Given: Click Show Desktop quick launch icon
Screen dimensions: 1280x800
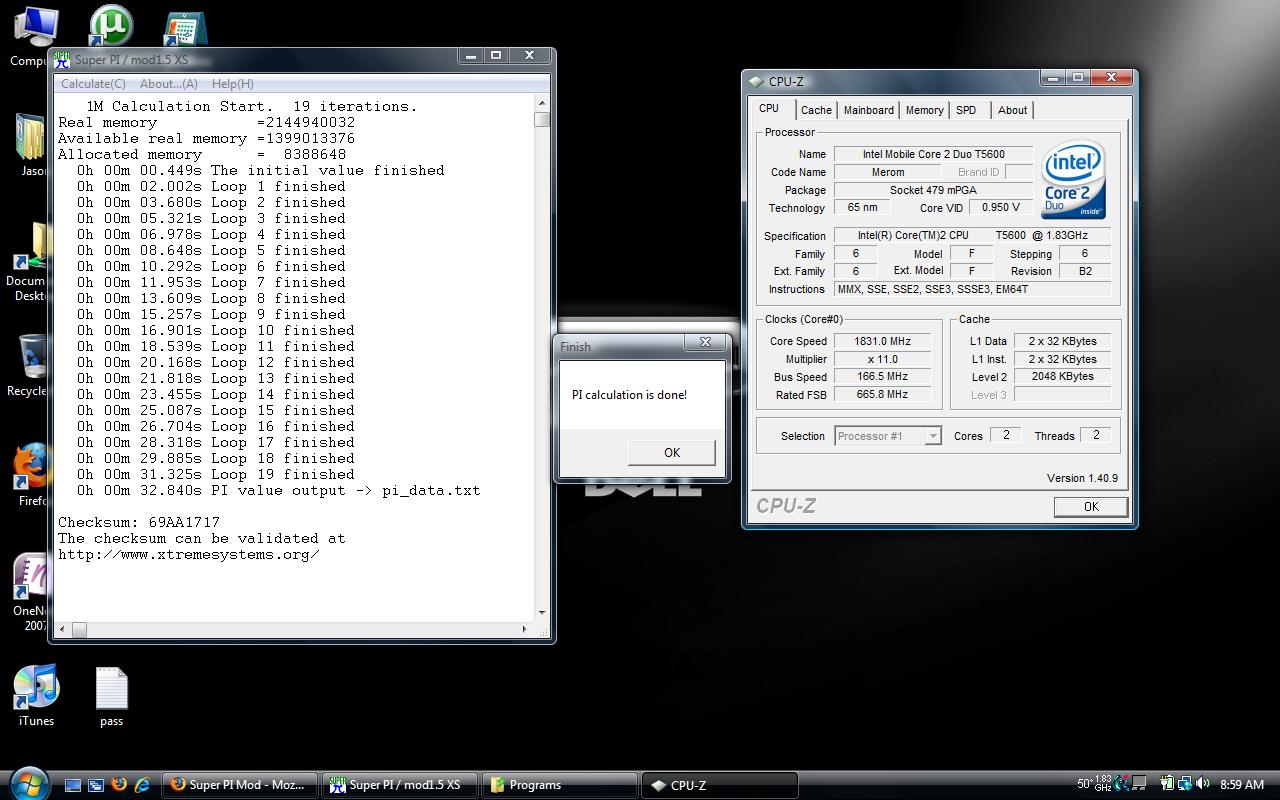Looking at the screenshot, I should point(73,785).
